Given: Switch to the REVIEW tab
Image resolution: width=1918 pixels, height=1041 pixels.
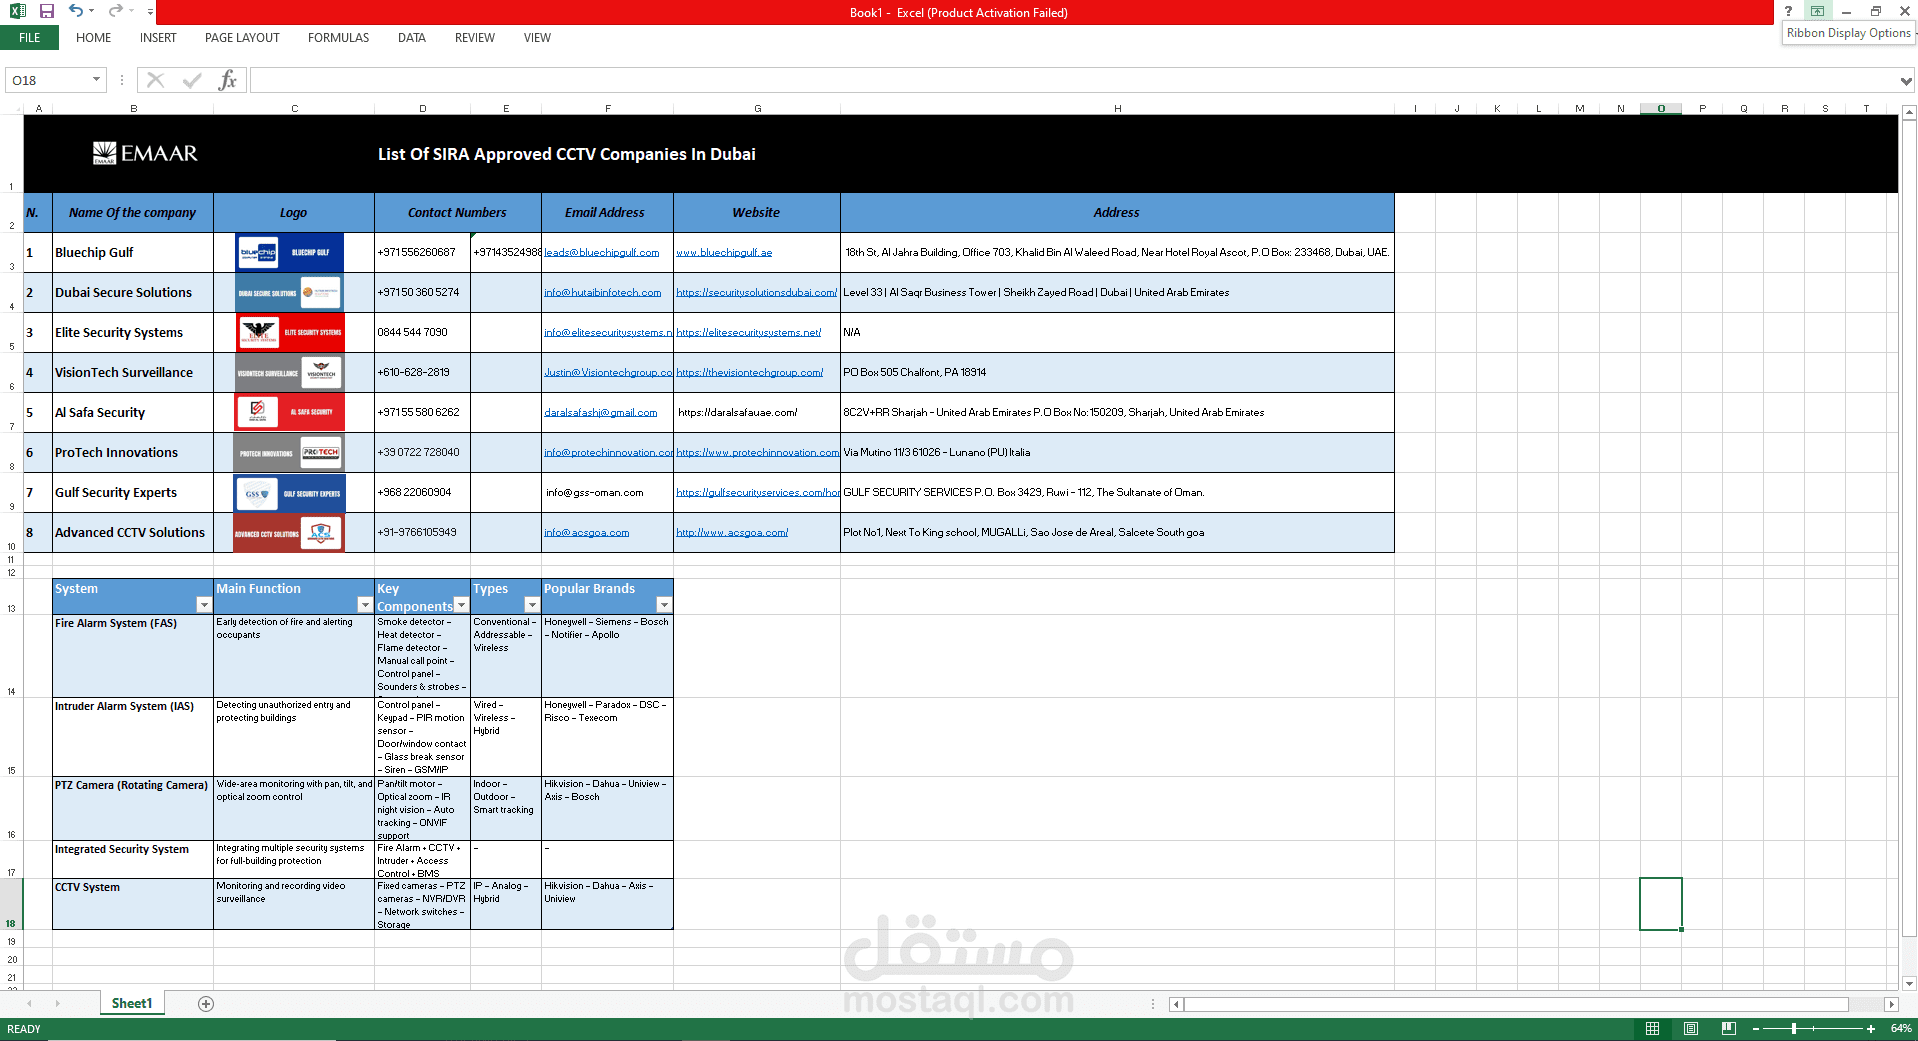Looking at the screenshot, I should tap(474, 38).
